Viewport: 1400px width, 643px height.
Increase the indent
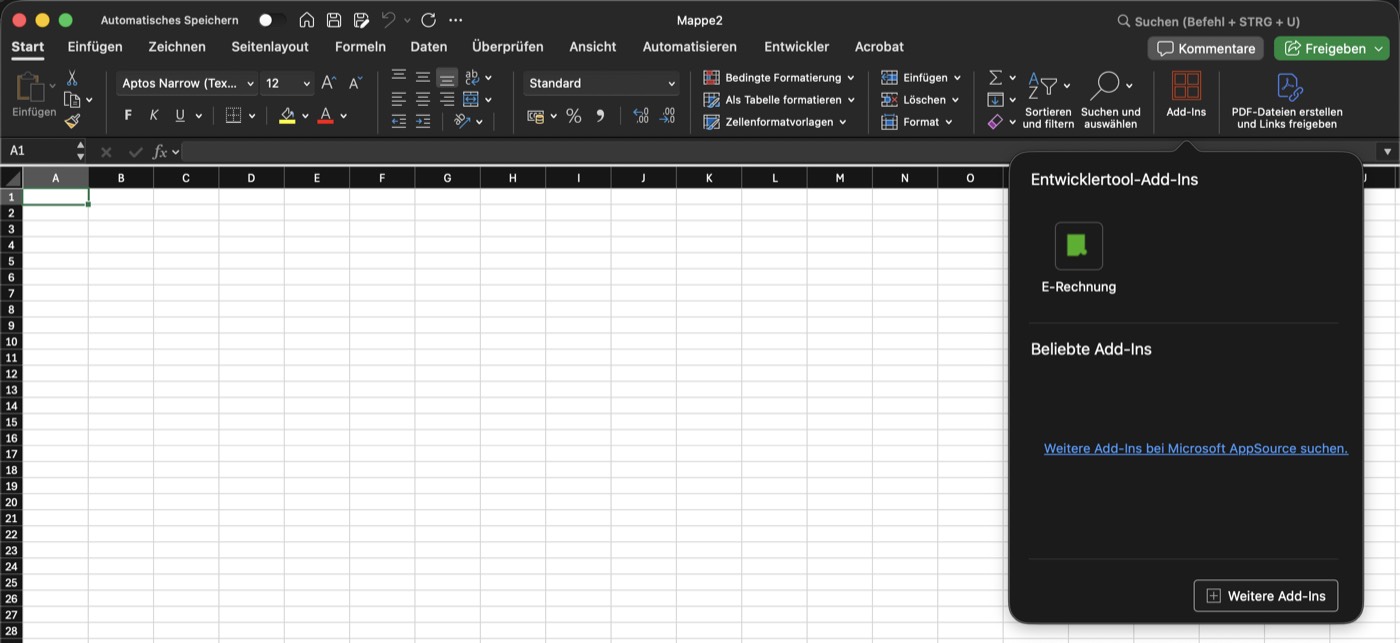pyautogui.click(x=423, y=121)
